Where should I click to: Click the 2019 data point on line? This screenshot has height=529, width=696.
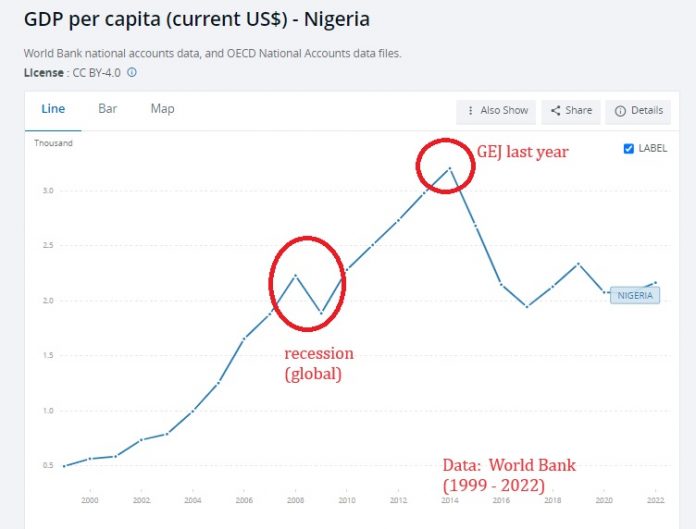579,264
